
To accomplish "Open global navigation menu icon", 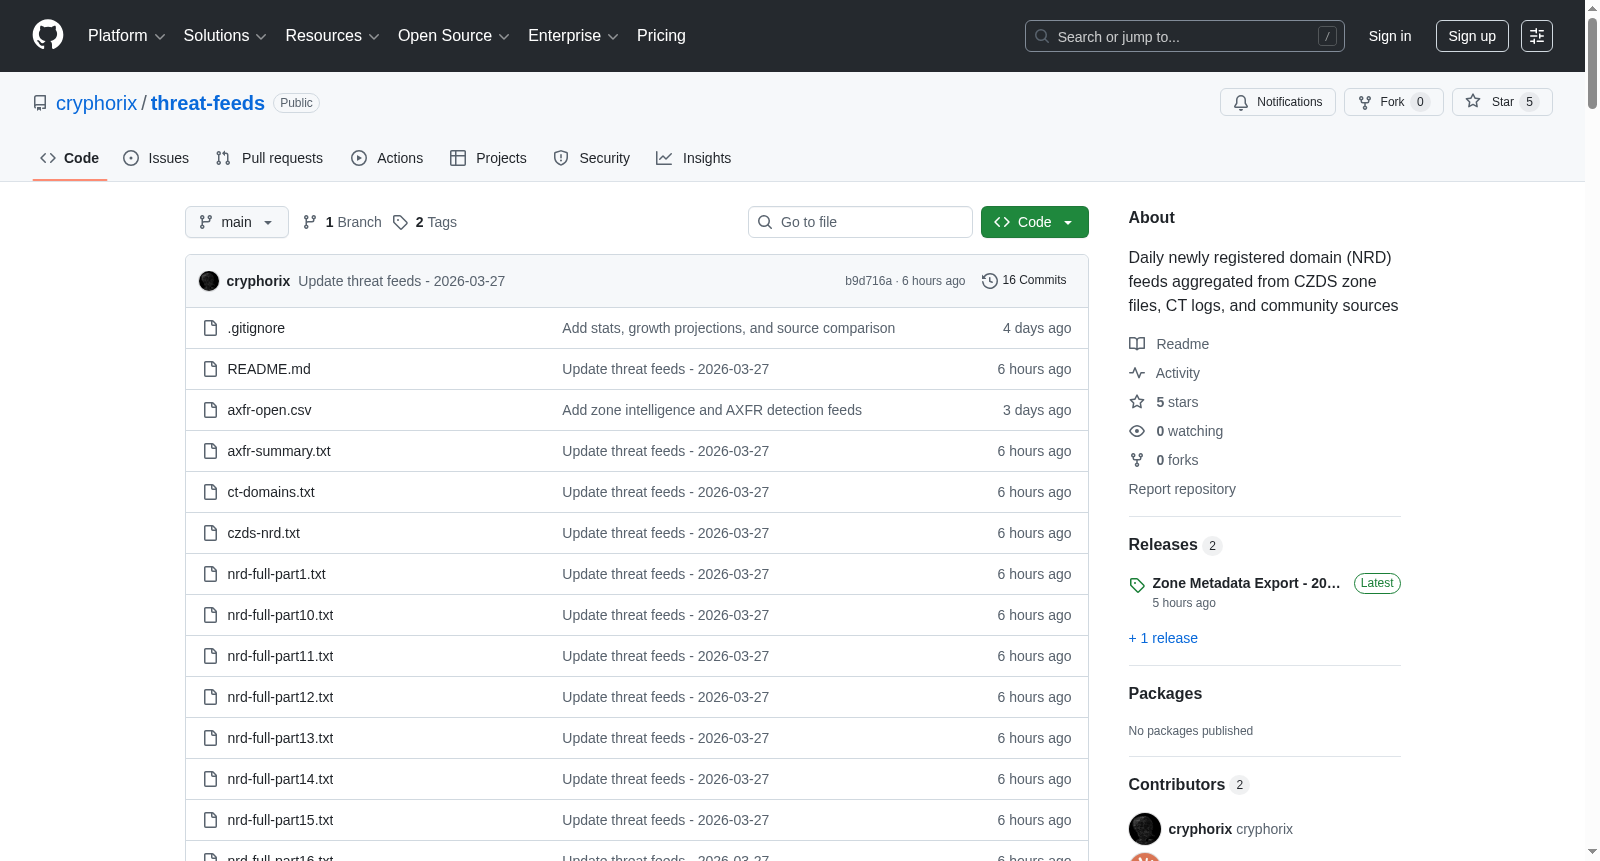I will pos(1537,36).
